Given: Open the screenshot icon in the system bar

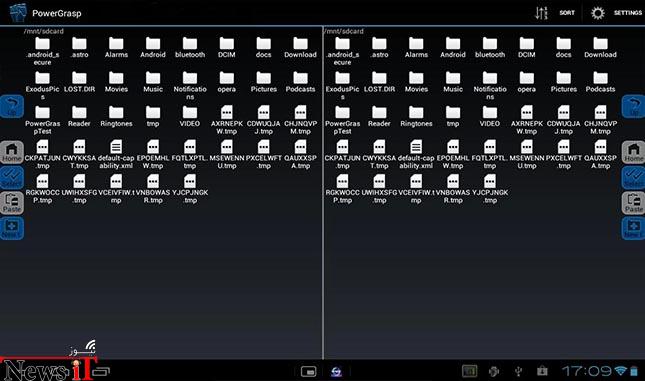Looking at the screenshot, I should coord(309,372).
